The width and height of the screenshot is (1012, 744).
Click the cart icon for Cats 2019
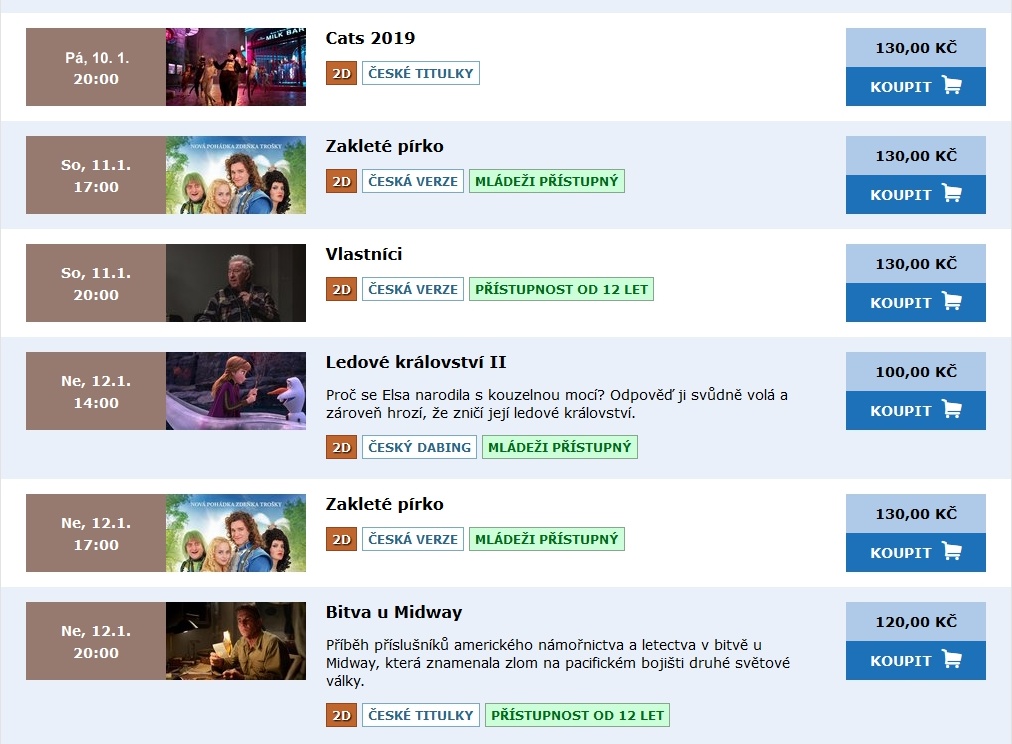[951, 85]
